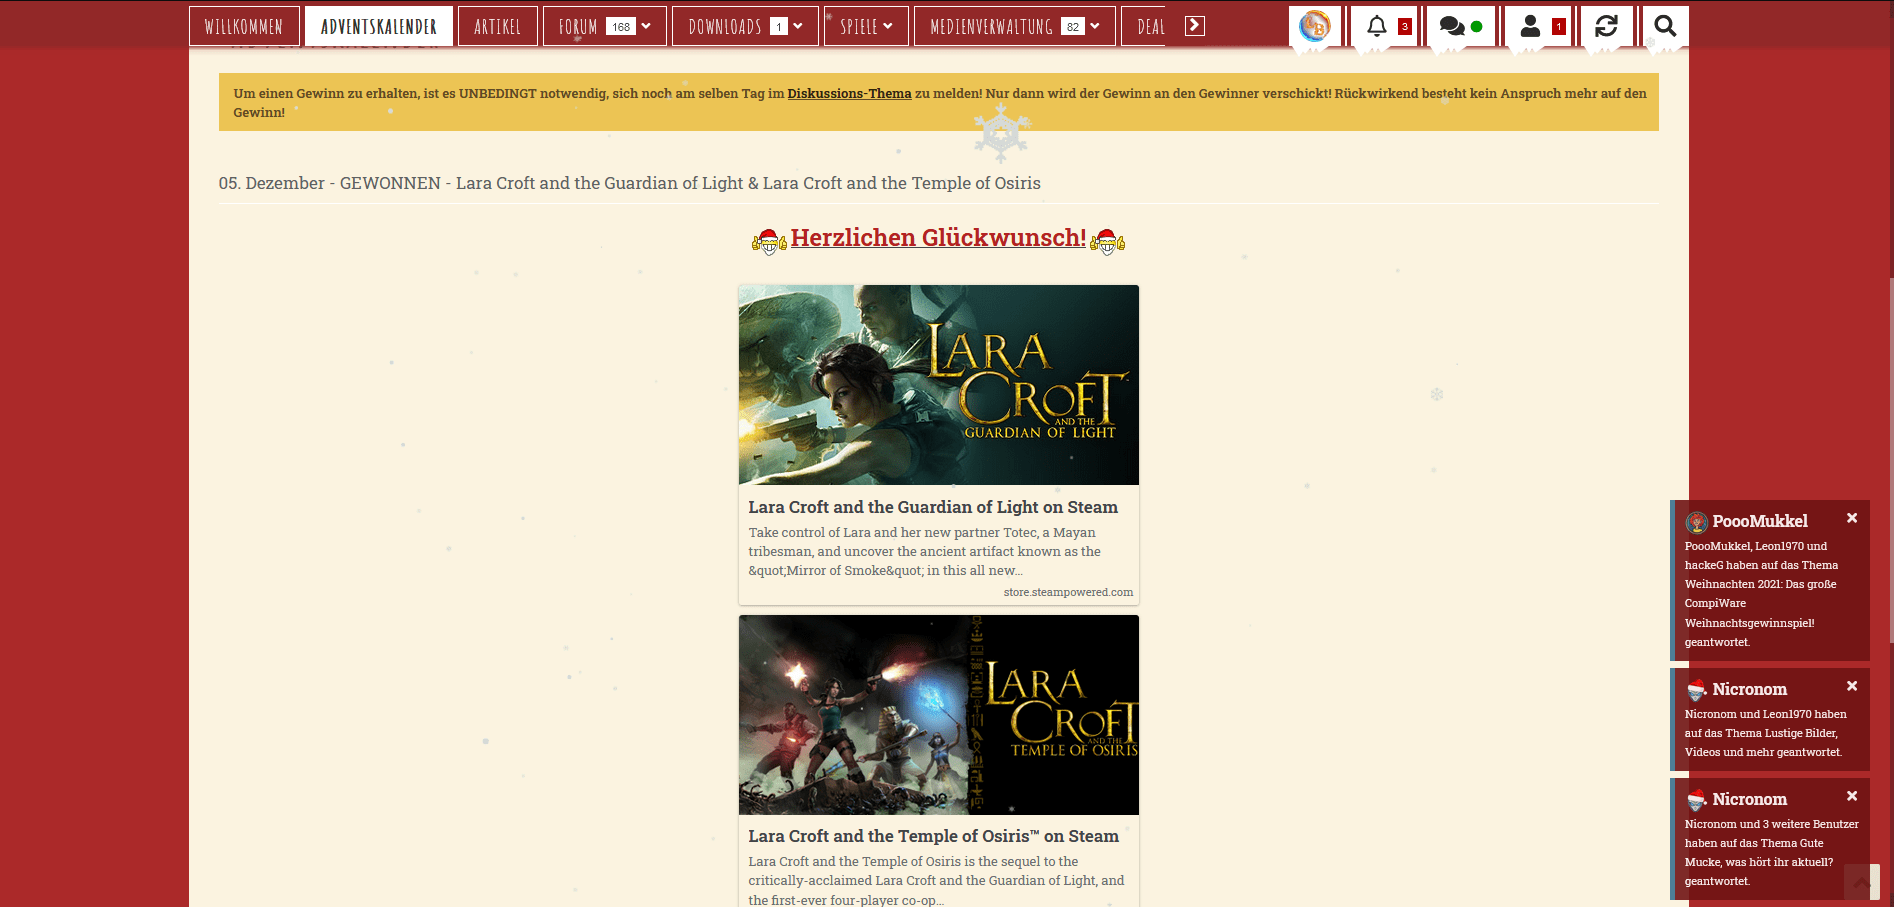This screenshot has height=907, width=1894.
Task: Click Nicronom's avatar in Gute Mucke notification
Action: pos(1696,800)
